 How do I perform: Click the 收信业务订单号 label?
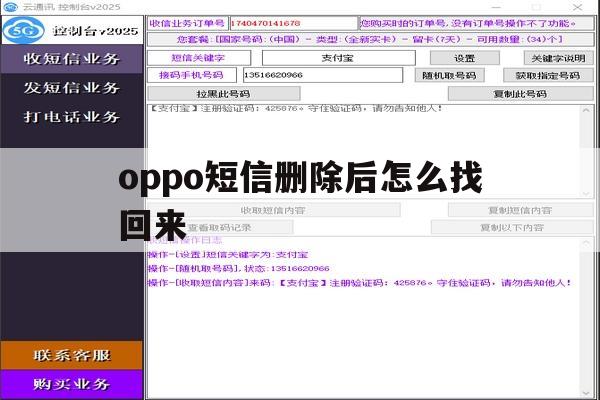click(188, 23)
